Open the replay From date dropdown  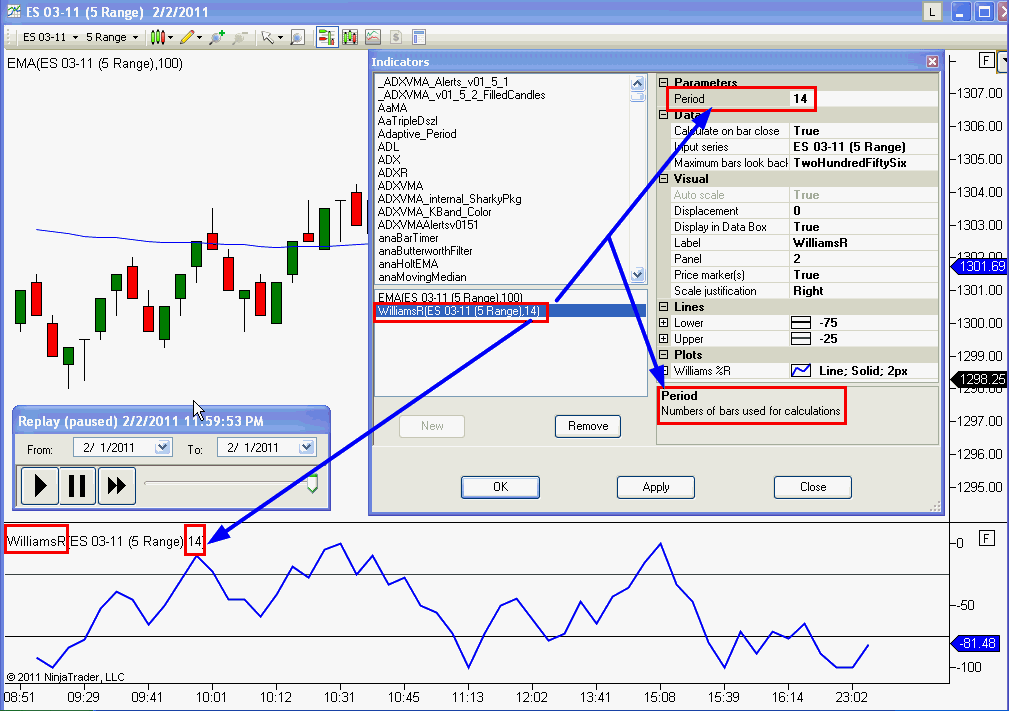coord(162,447)
